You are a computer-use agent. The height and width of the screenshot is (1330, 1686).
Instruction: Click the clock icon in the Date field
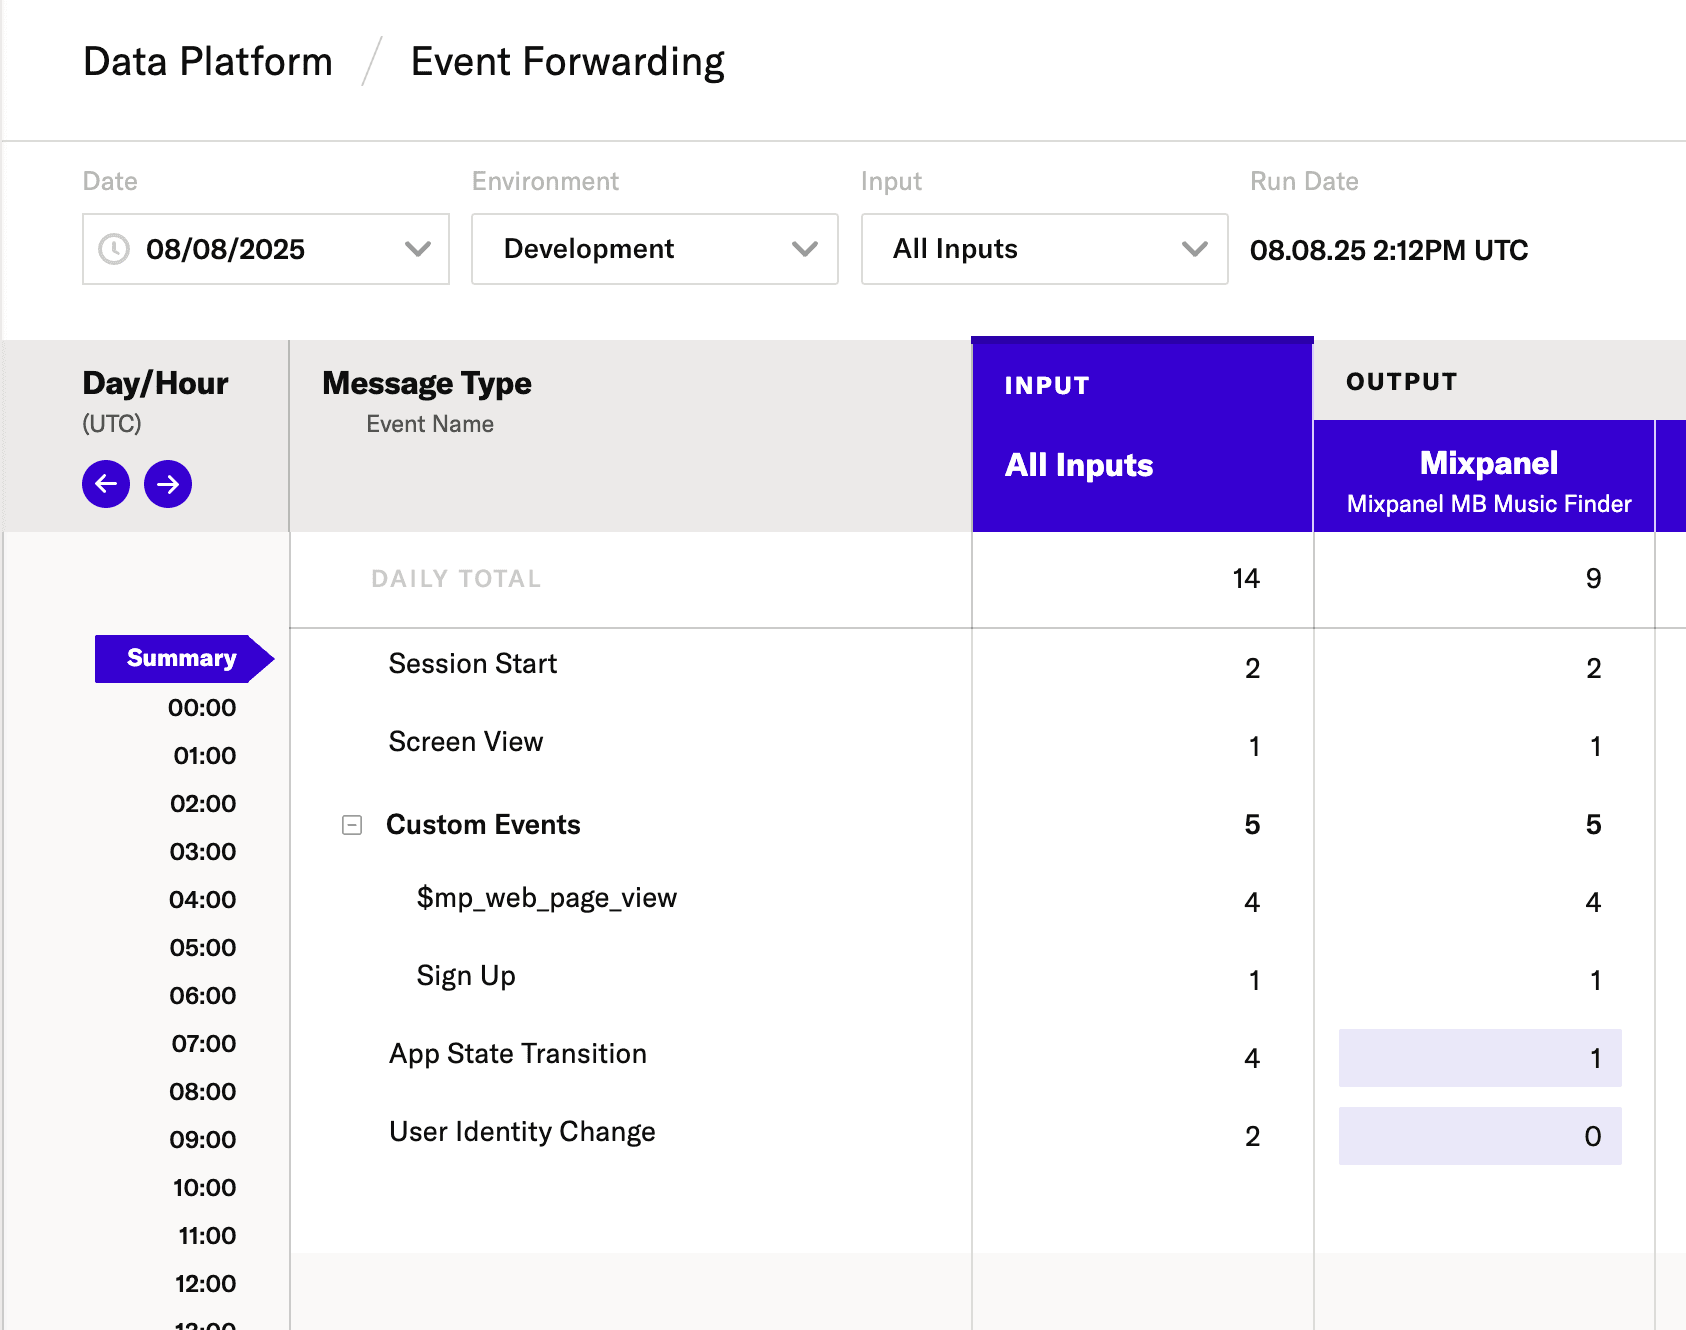[113, 249]
